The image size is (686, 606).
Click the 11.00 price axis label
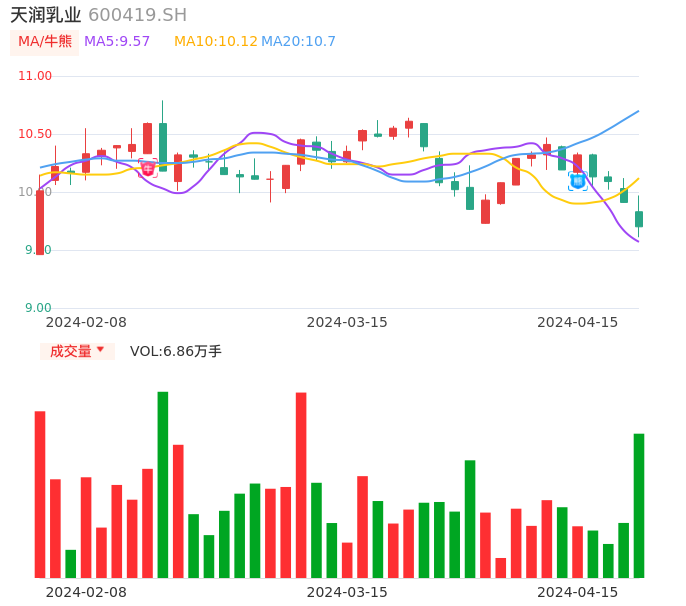tap(35, 76)
